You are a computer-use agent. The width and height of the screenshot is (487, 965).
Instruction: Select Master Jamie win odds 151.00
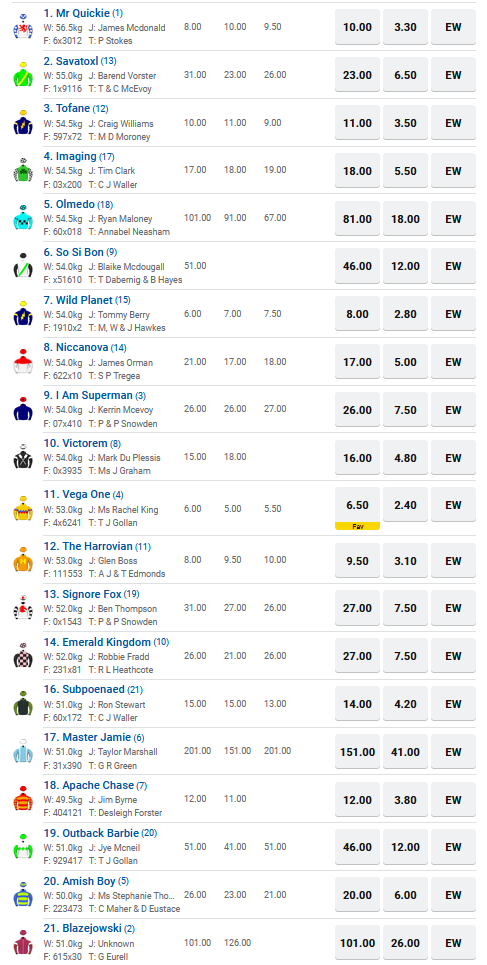(x=357, y=752)
